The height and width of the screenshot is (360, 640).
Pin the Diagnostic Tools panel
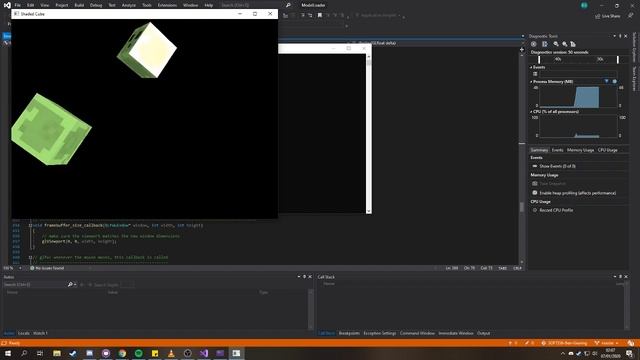click(620, 36)
